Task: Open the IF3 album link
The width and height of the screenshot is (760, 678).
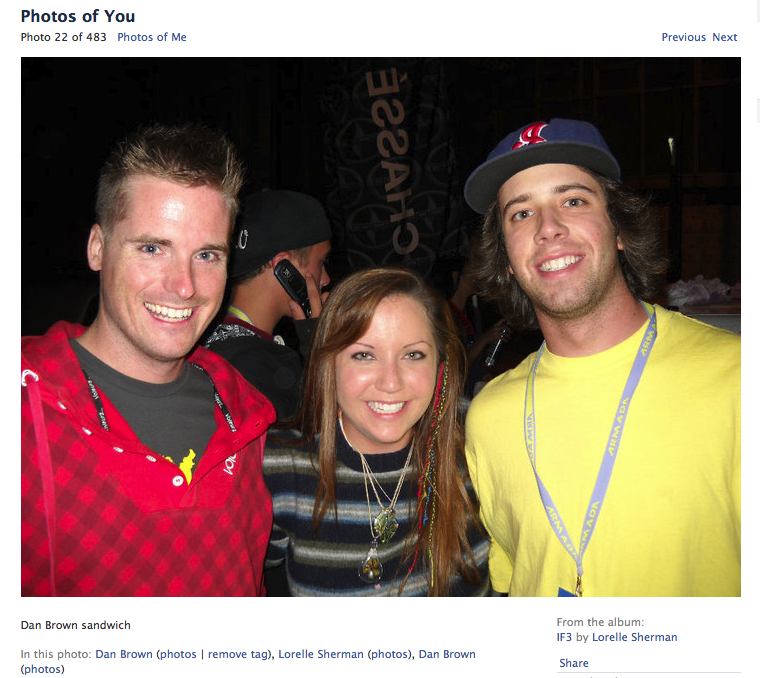Action: [x=564, y=637]
